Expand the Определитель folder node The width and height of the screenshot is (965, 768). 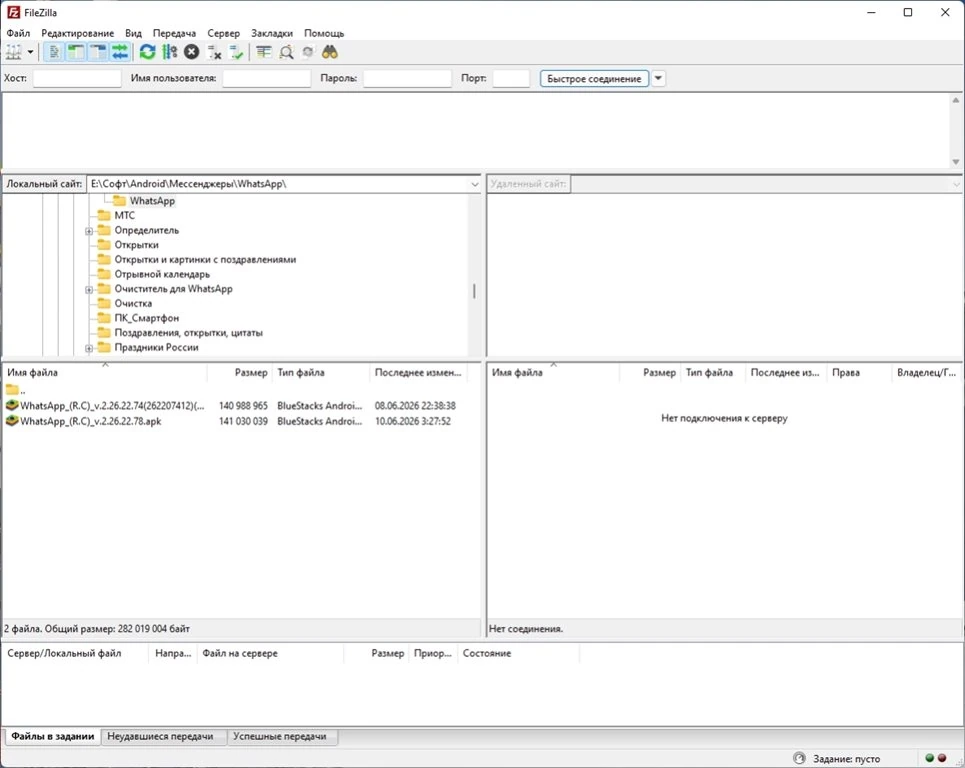pos(89,231)
